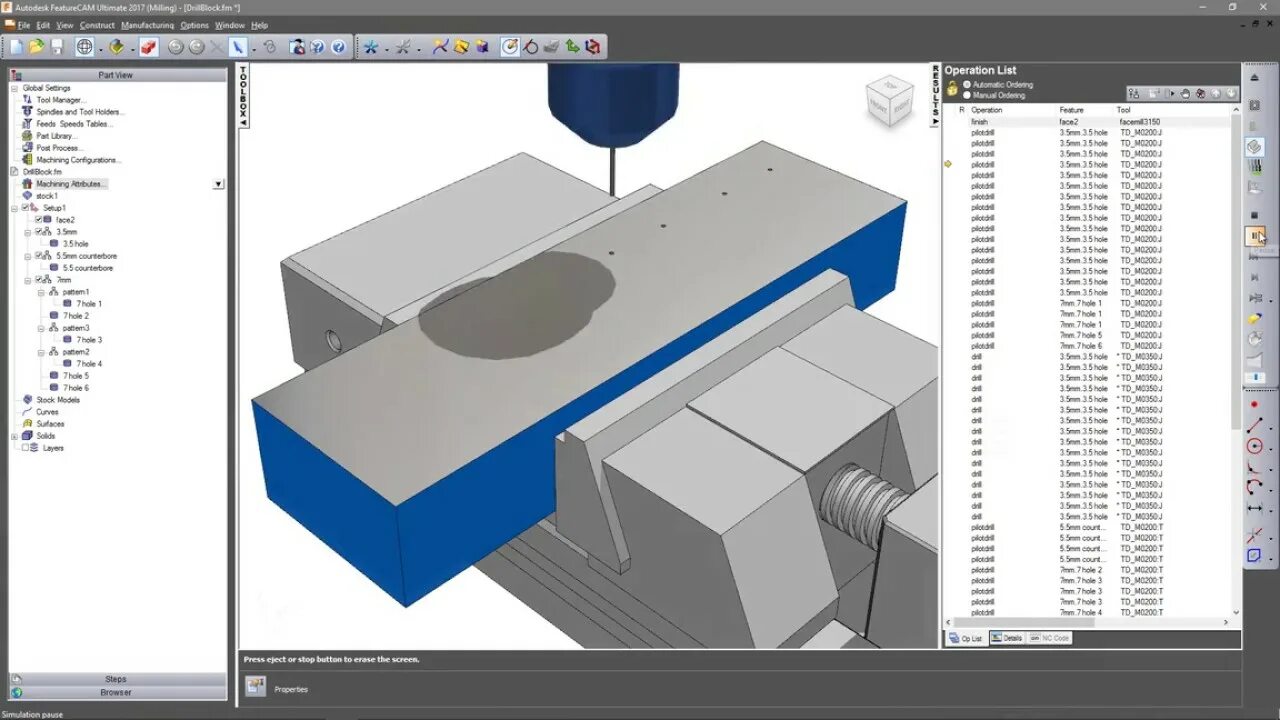This screenshot has width=1280, height=720.
Task: Click the purple solid cube icon
Action: click(482, 46)
